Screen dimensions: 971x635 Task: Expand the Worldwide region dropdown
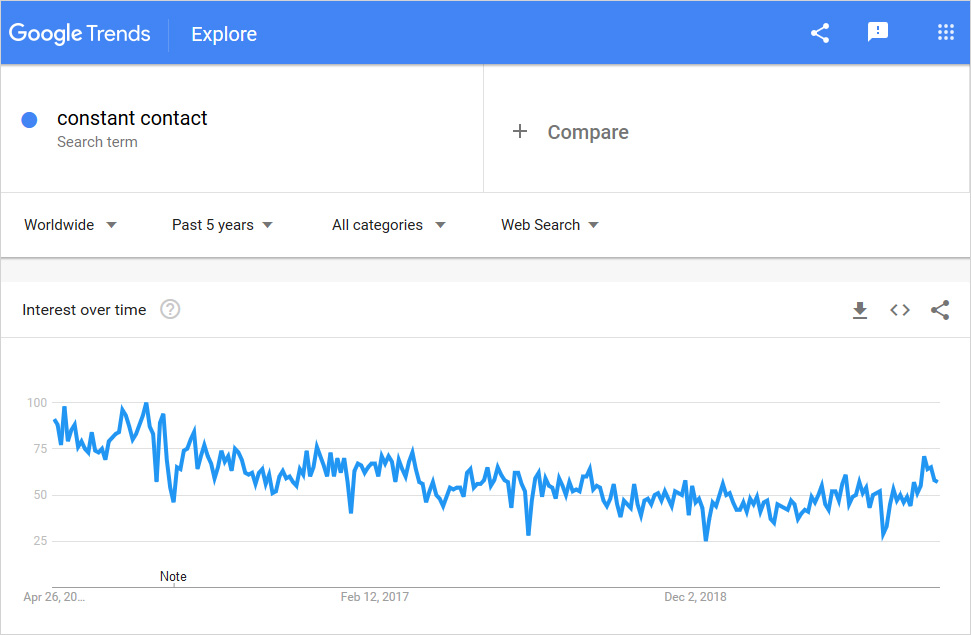pyautogui.click(x=70, y=225)
